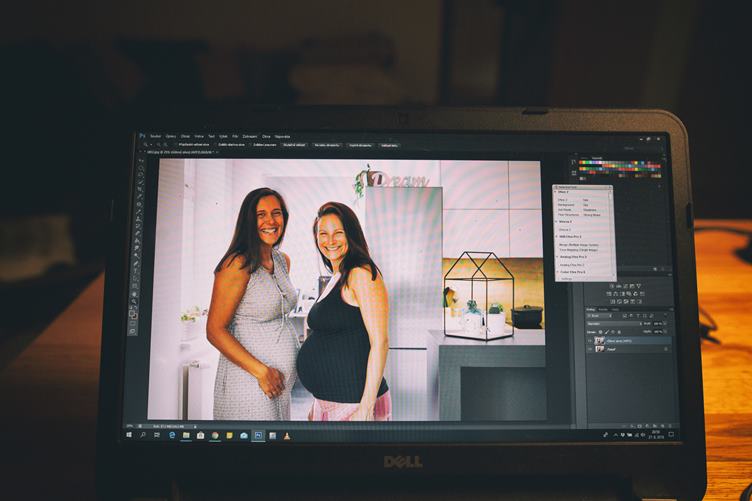Add a Levels adjustment
Viewport: 752px width, 501px height.
pos(619,286)
